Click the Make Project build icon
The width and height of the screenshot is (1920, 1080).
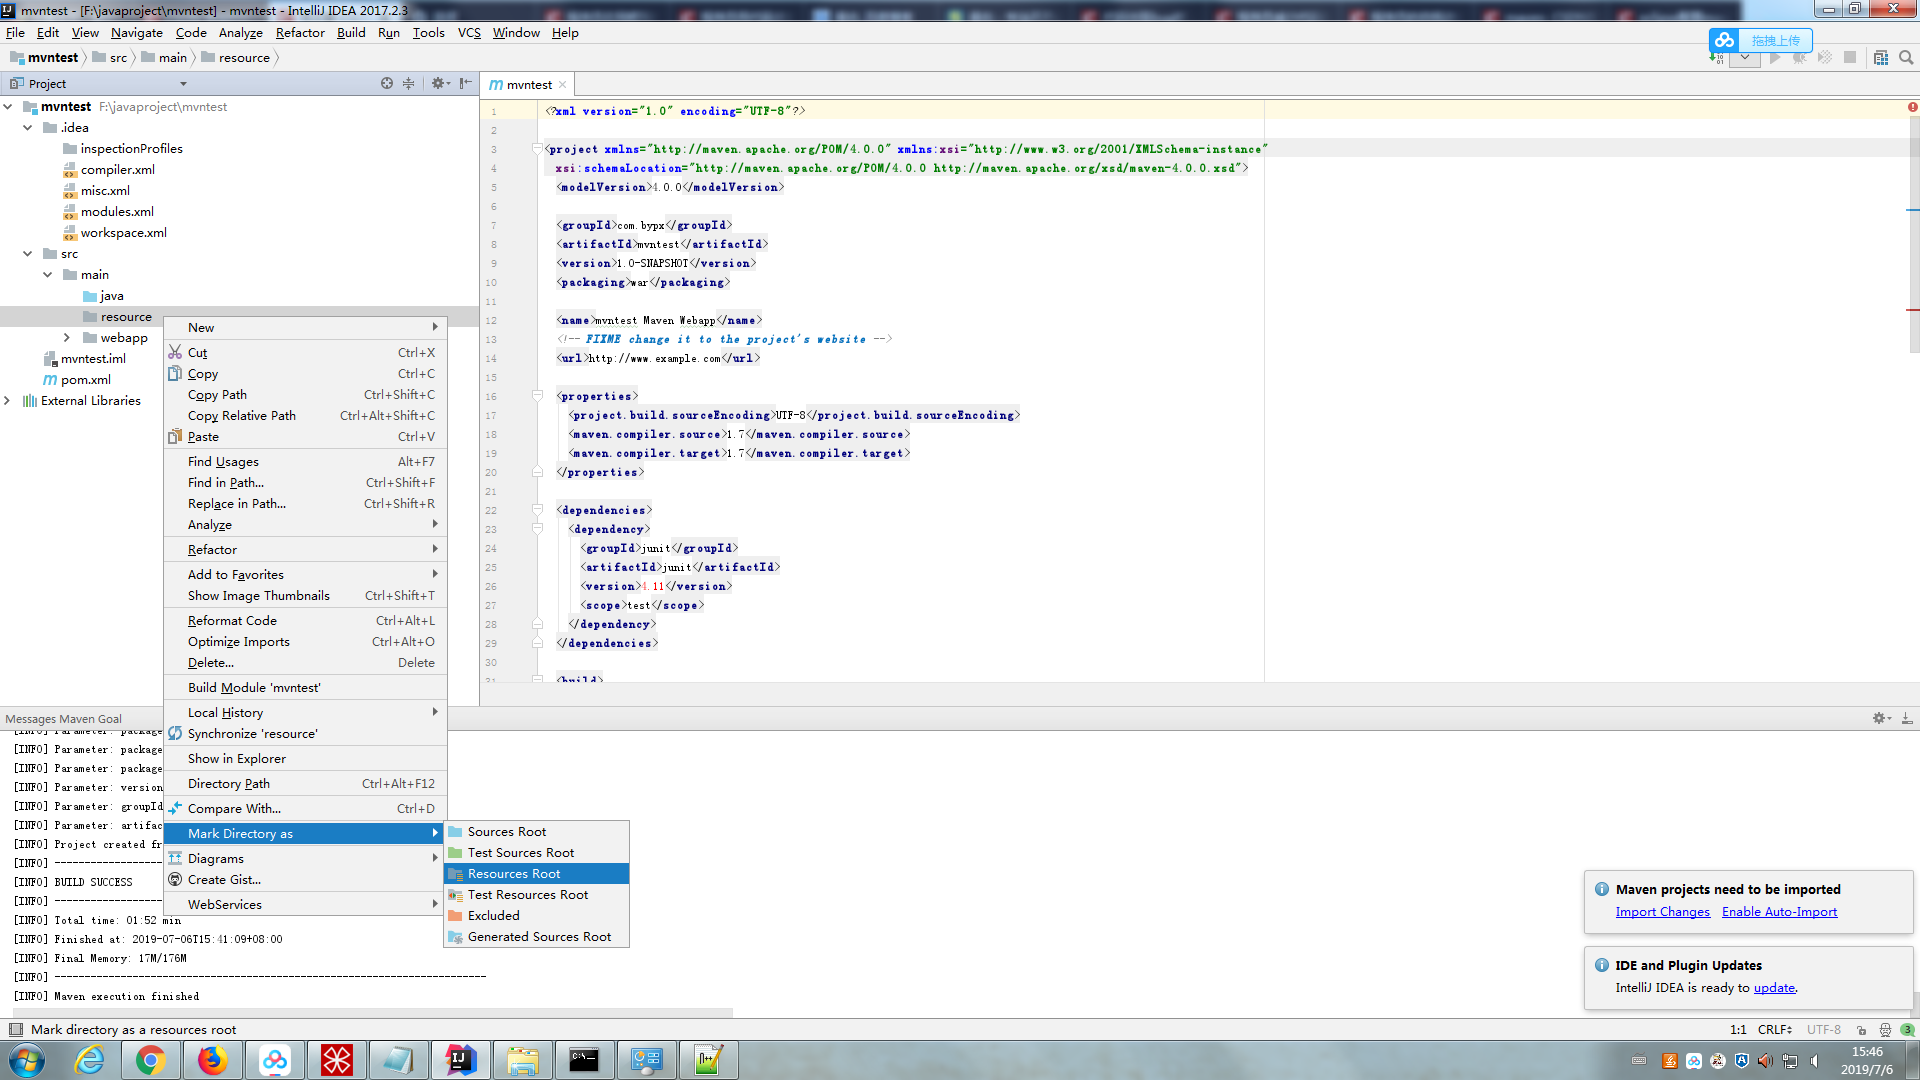pyautogui.click(x=1716, y=59)
